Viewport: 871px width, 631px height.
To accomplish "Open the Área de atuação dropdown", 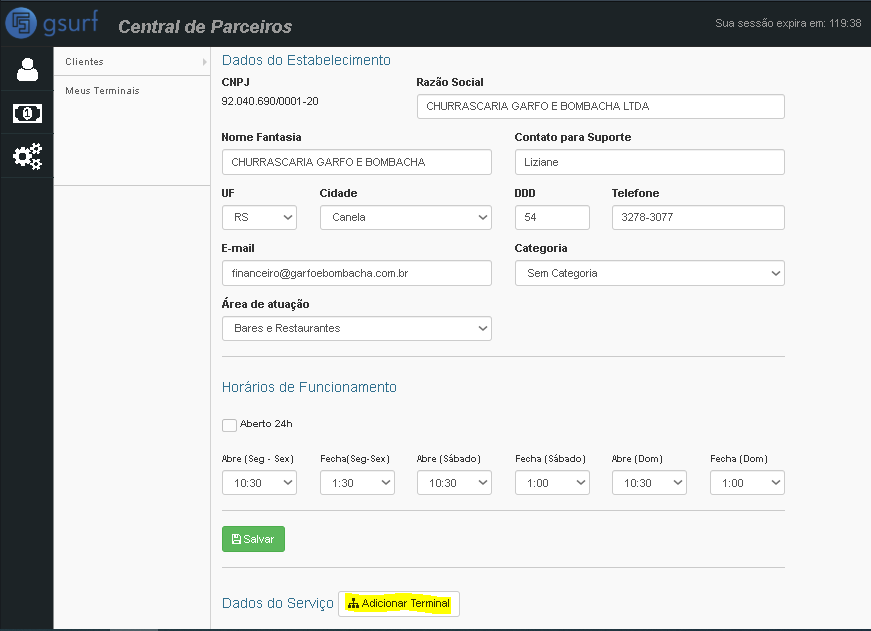I will (x=357, y=328).
